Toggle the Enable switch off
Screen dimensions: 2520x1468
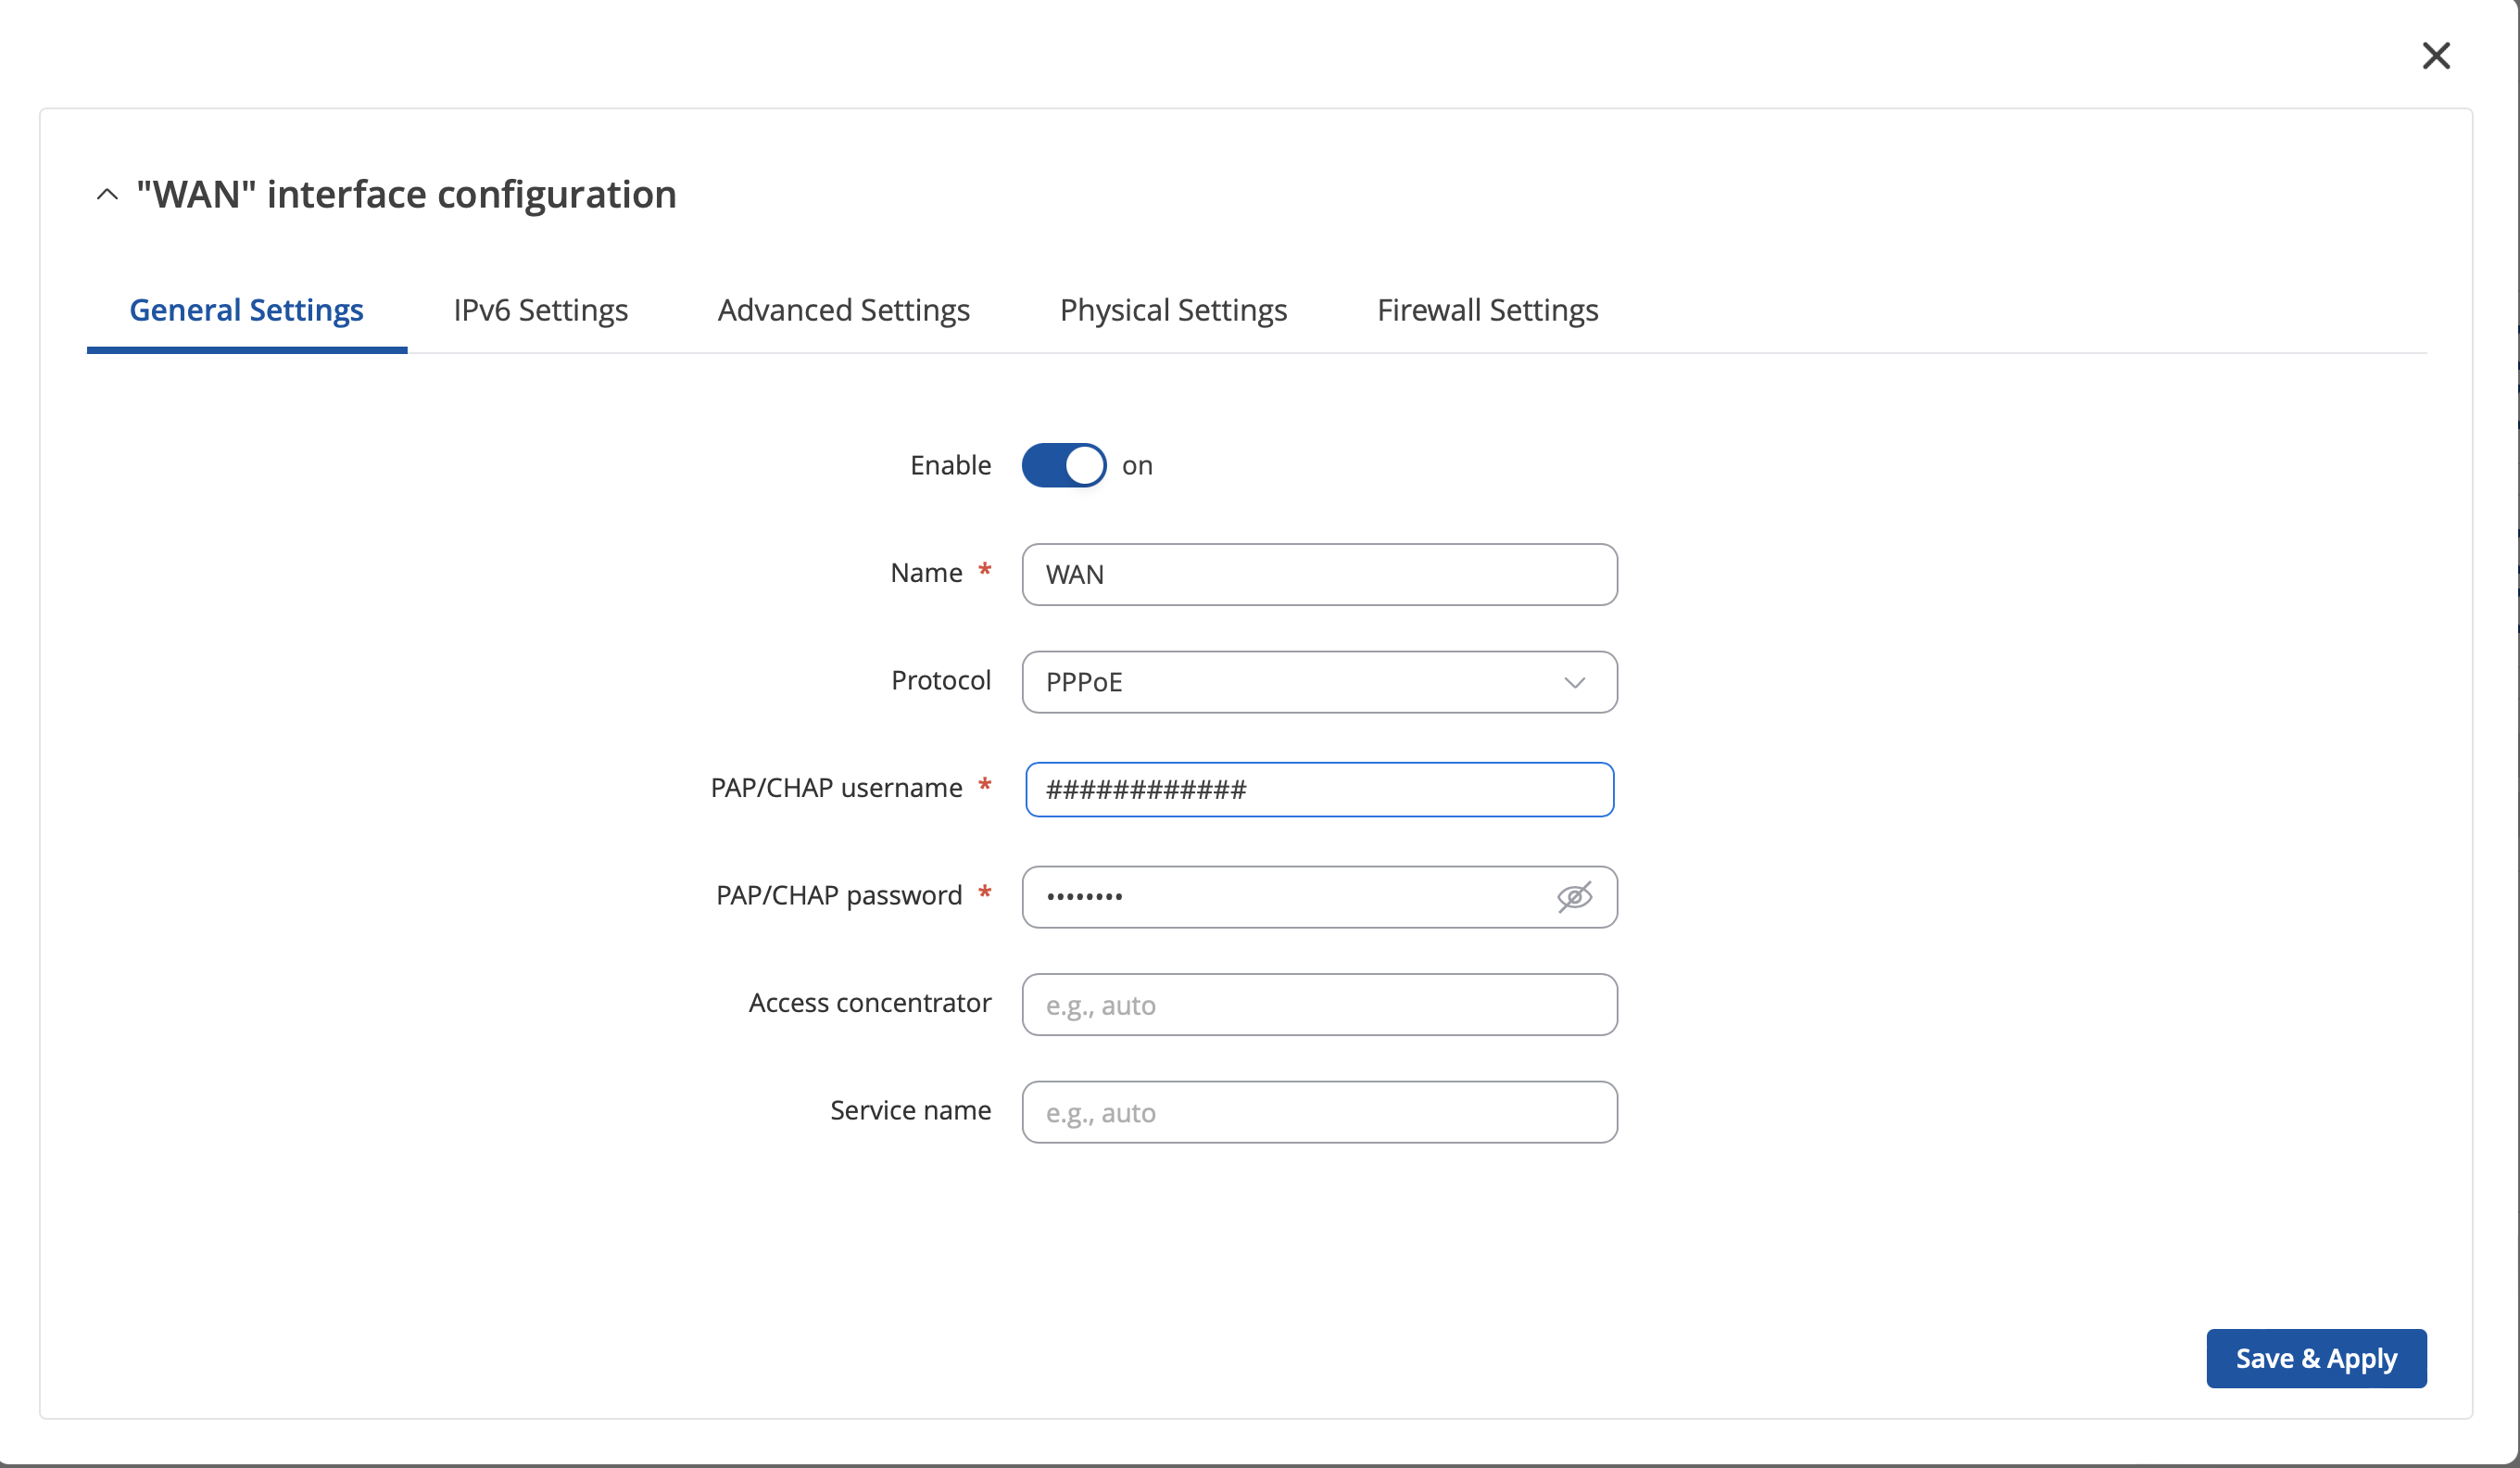1063,465
